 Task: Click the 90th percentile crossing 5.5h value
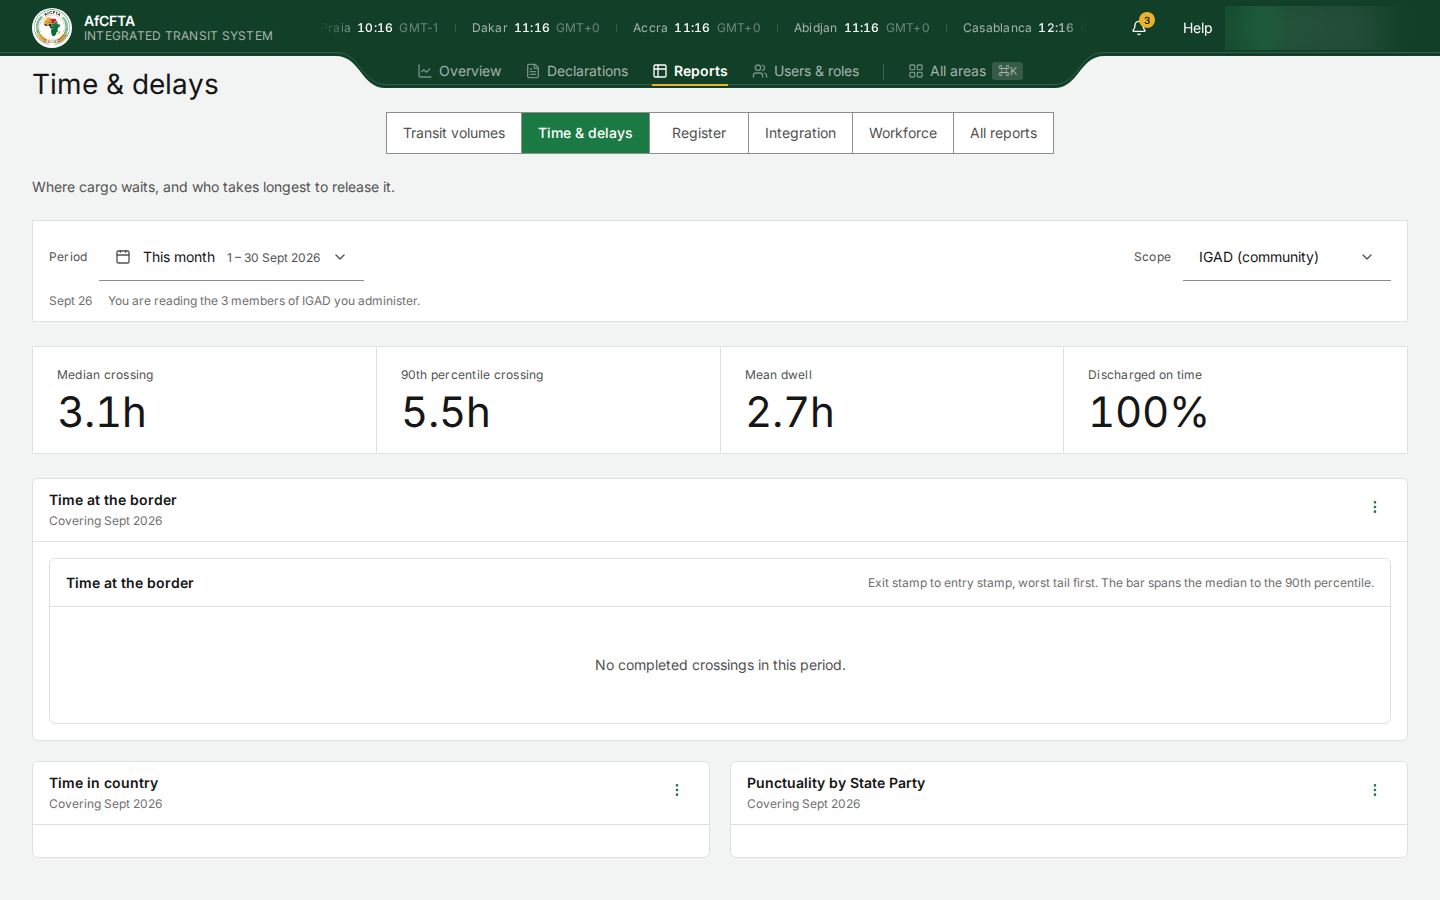pyautogui.click(x=446, y=412)
